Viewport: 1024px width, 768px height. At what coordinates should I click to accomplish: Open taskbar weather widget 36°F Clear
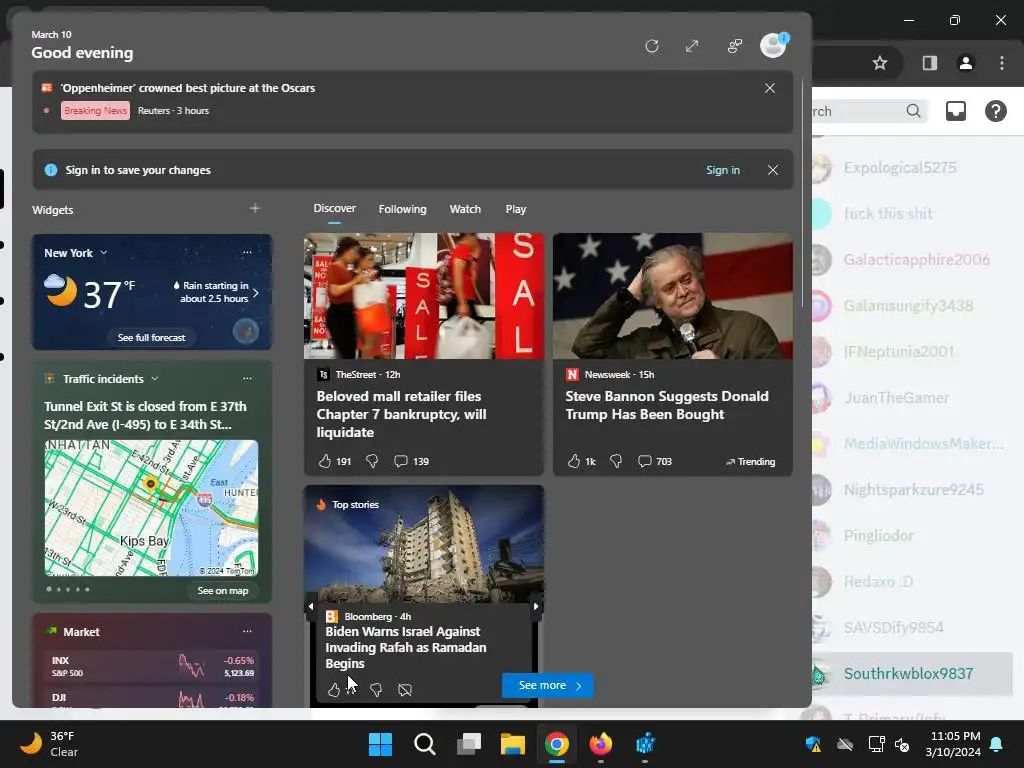tap(50, 744)
